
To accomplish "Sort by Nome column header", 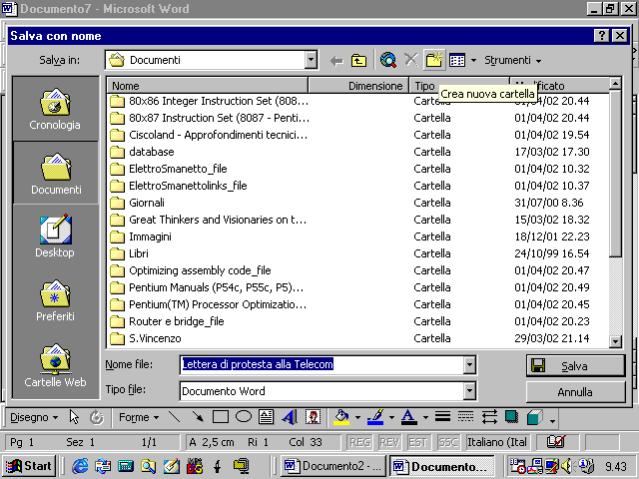I will point(207,86).
